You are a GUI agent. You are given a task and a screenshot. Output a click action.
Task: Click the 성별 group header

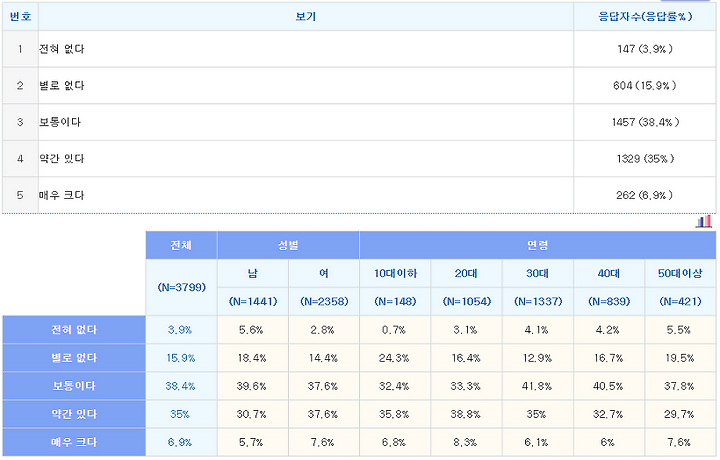coord(288,245)
